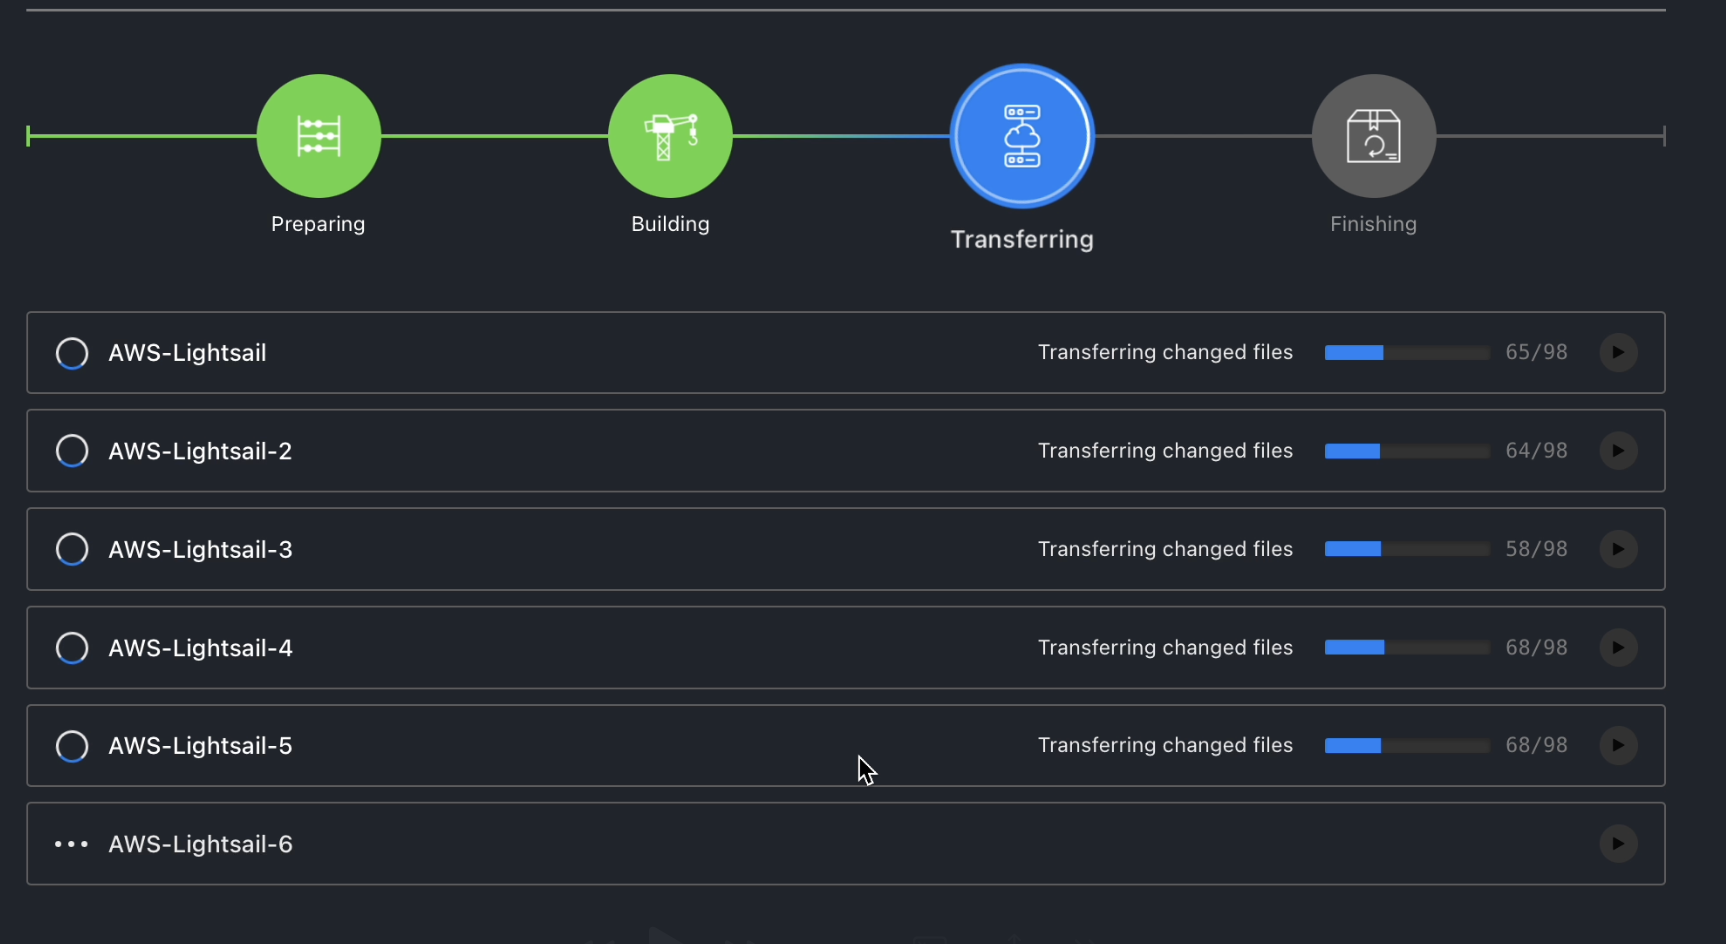1726x944 pixels.
Task: Click the AWS-Lightsail-2 server name
Action: (200, 451)
